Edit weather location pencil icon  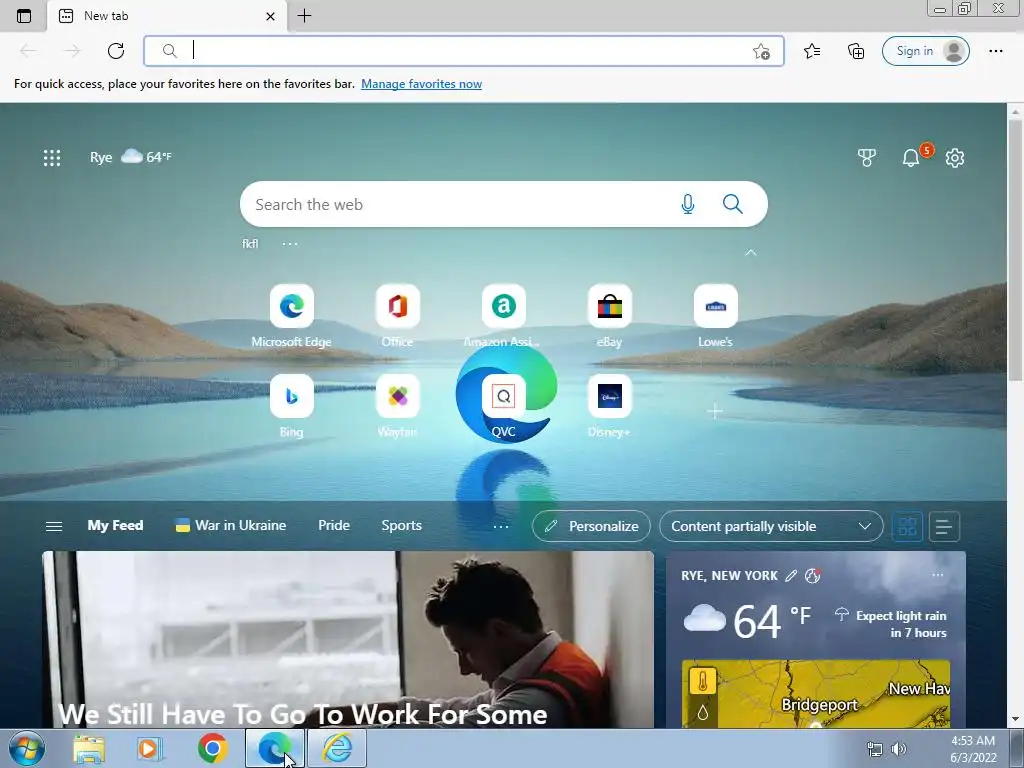click(x=791, y=575)
